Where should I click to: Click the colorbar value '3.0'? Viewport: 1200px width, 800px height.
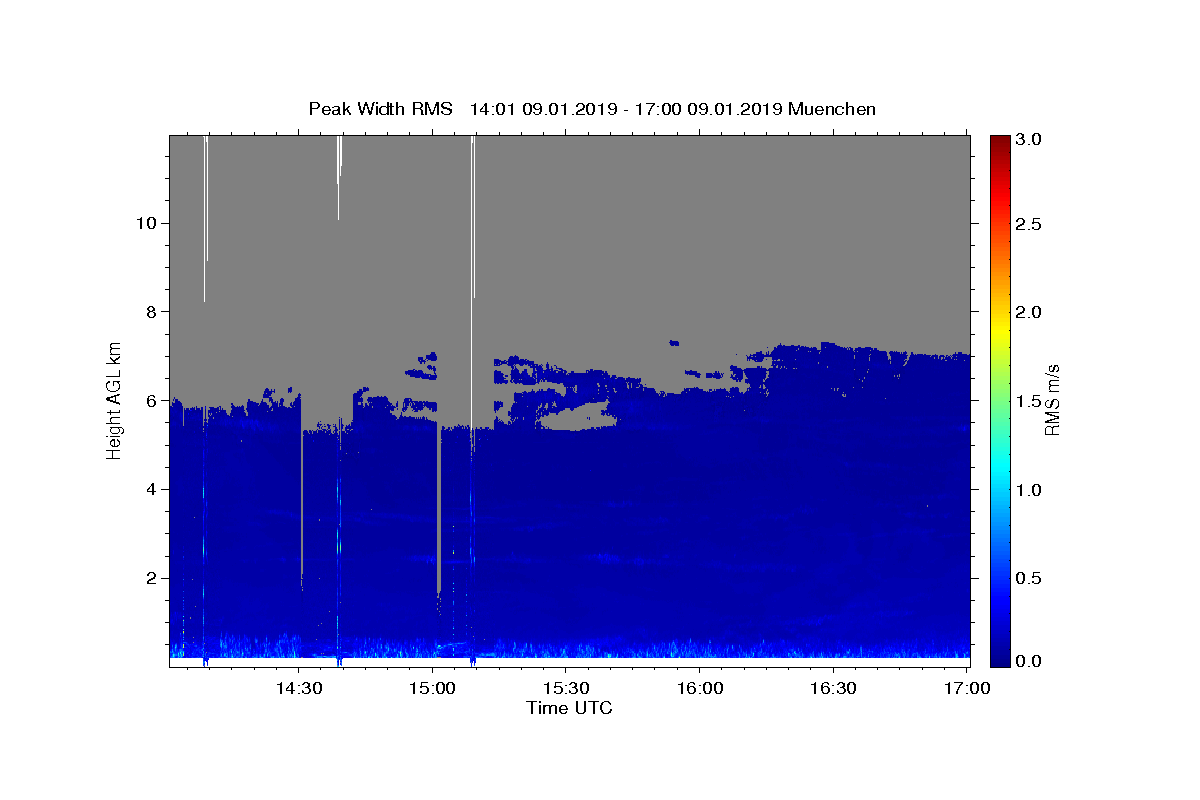[1029, 140]
